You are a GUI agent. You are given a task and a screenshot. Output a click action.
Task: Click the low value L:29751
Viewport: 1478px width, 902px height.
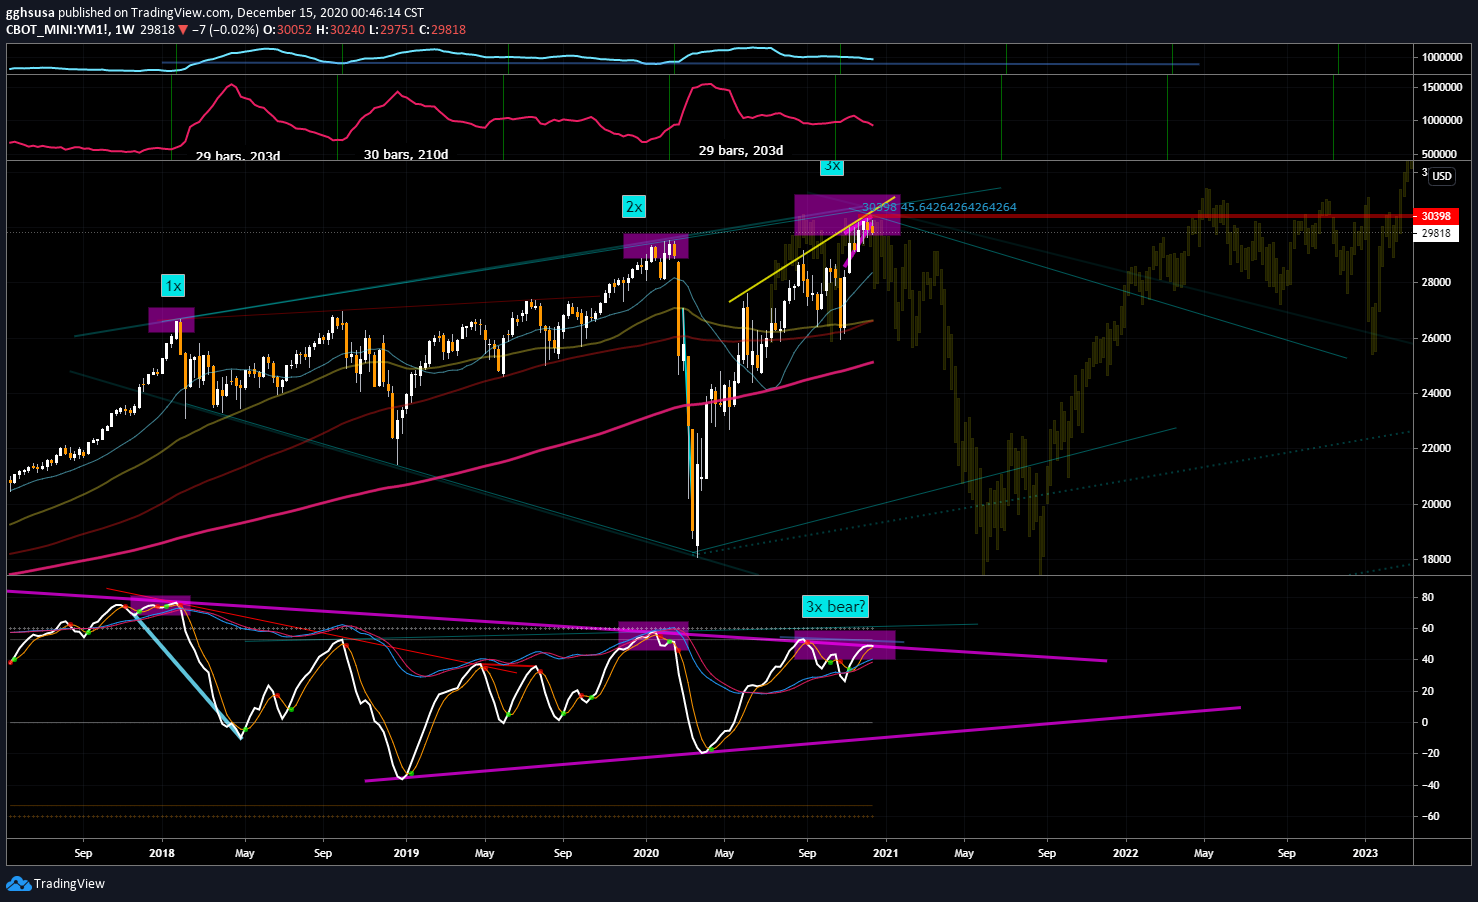pos(391,29)
